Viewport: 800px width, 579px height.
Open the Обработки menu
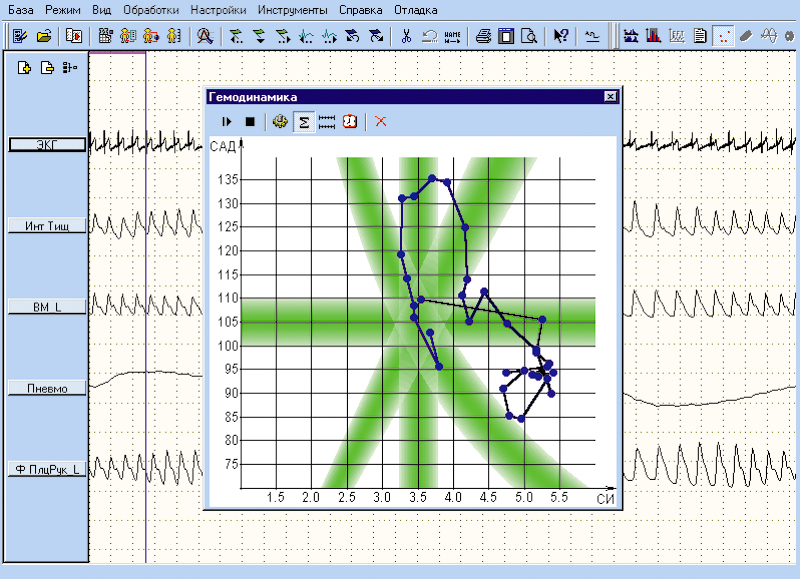pos(152,9)
